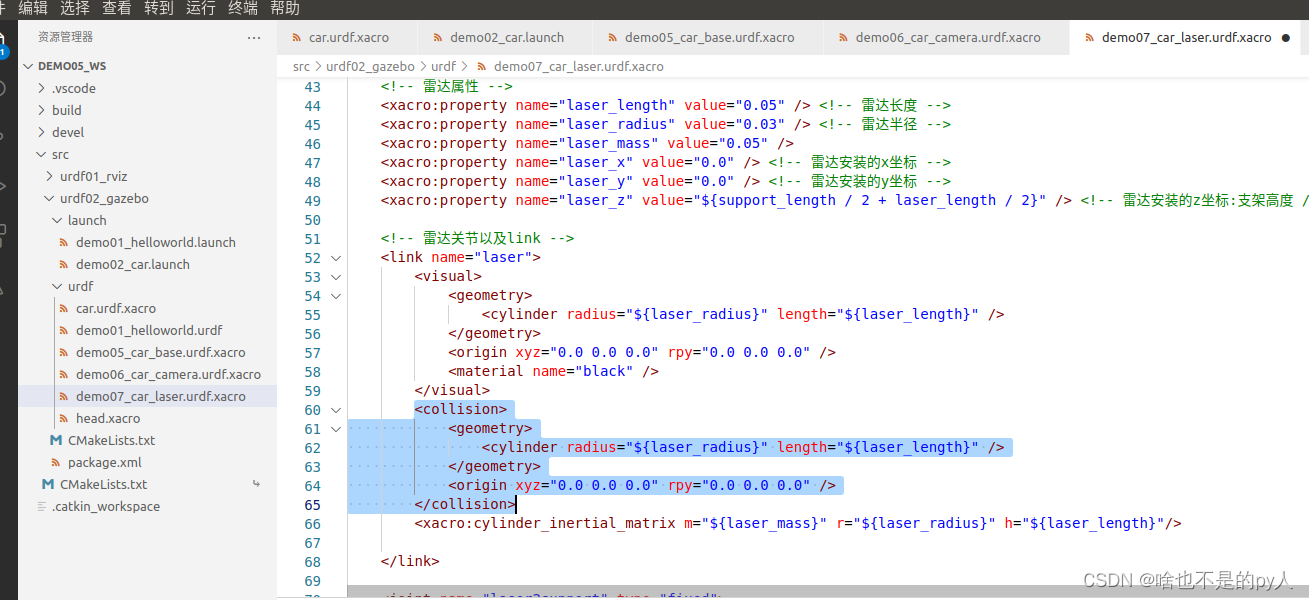Click the icon beside package.xml
This screenshot has height=600, width=1309.
(x=56, y=462)
